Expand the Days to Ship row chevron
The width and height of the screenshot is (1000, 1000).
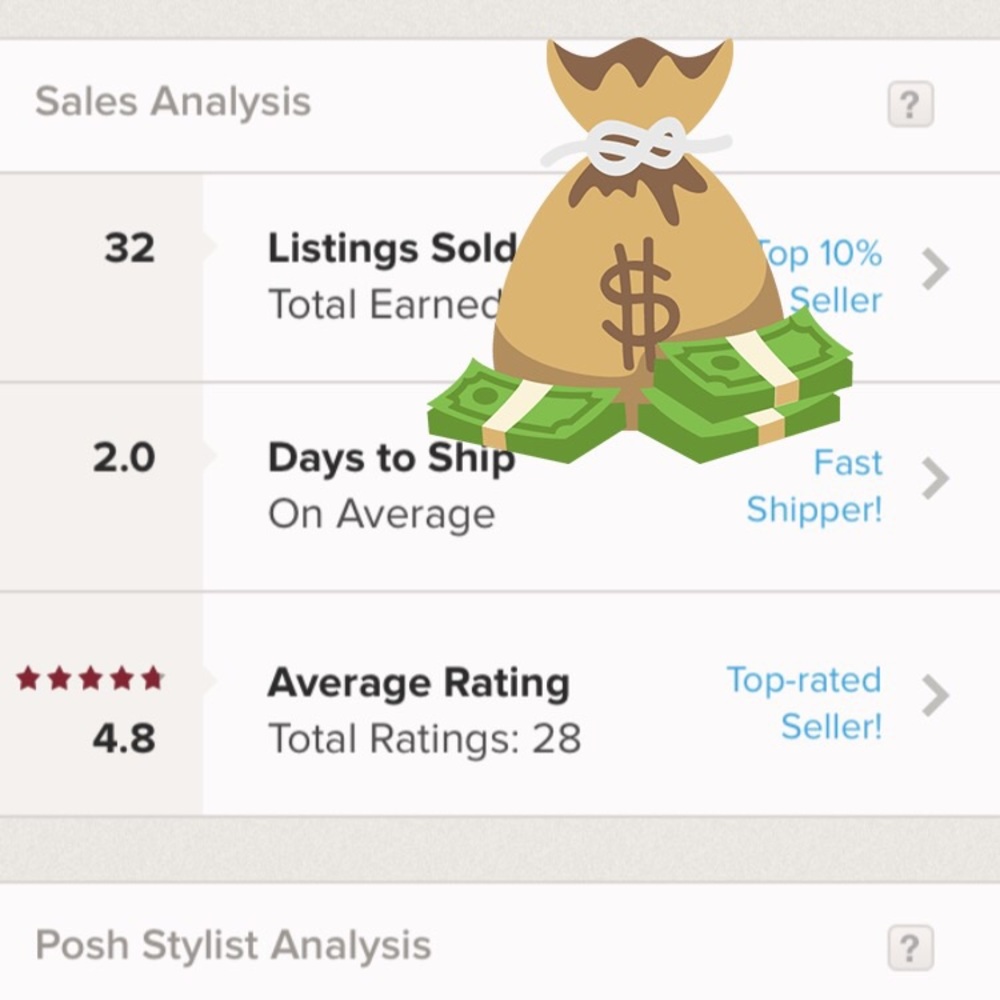click(x=935, y=479)
